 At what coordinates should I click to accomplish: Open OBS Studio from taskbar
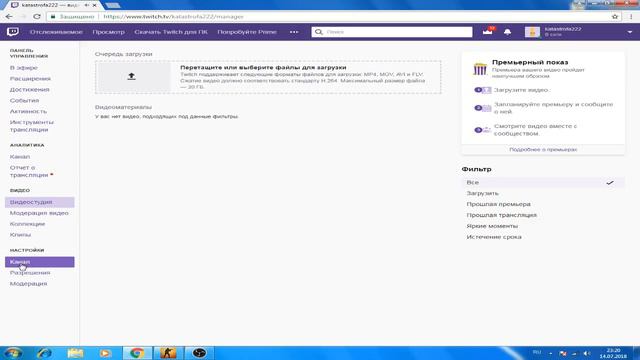(199, 353)
